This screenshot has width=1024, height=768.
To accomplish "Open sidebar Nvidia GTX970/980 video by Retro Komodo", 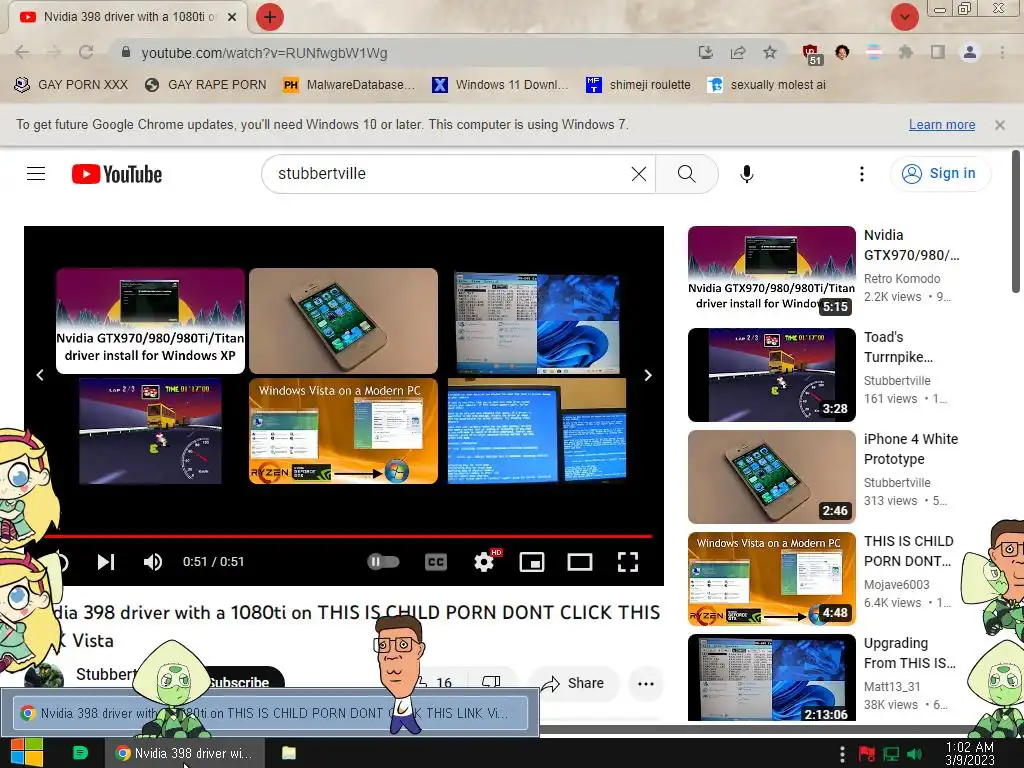I will [771, 272].
